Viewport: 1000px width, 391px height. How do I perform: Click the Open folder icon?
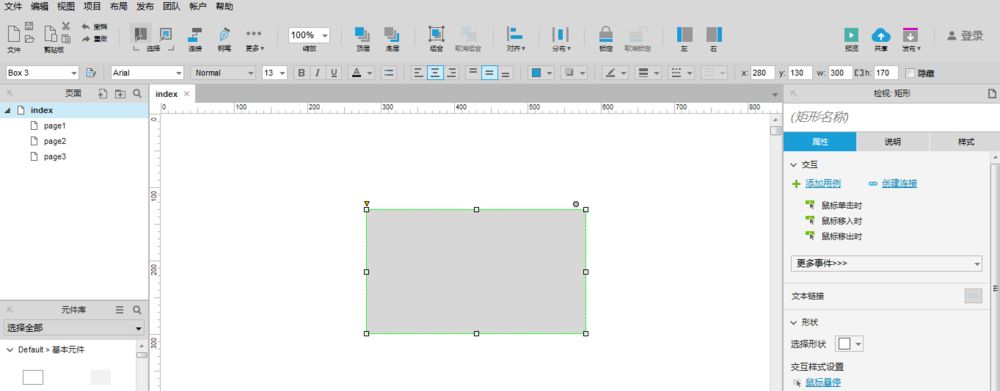[29, 39]
